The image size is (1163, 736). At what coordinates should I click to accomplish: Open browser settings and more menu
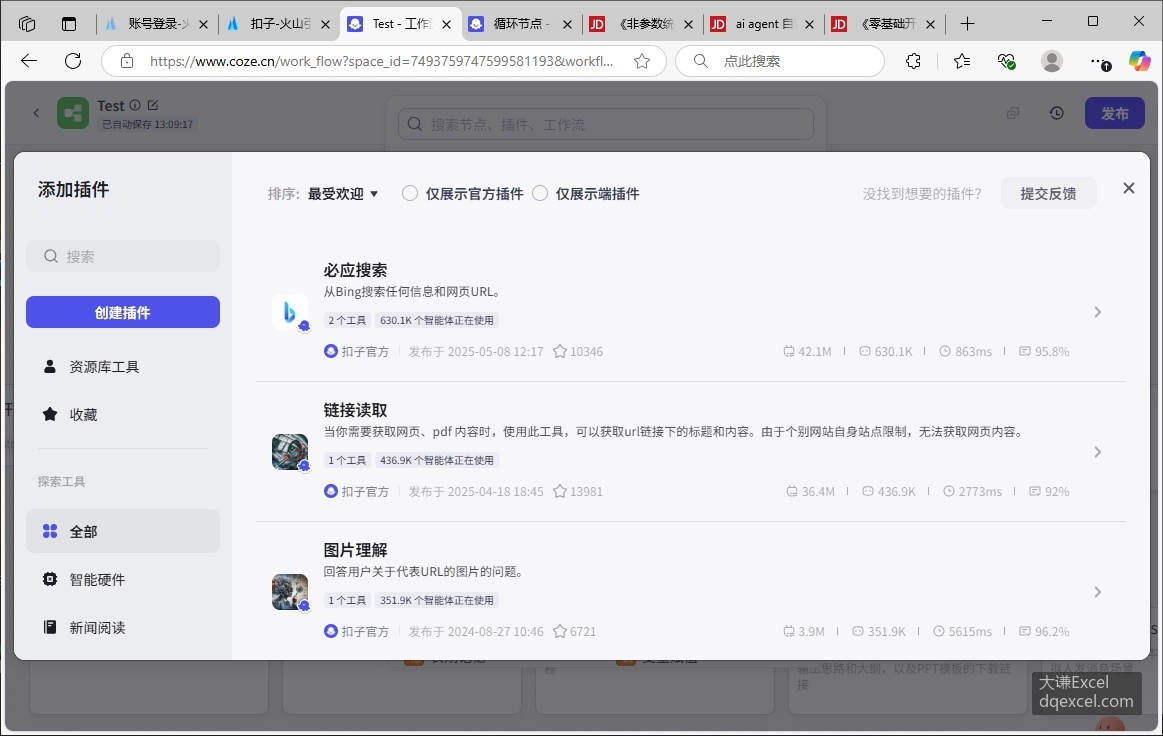coord(1099,61)
